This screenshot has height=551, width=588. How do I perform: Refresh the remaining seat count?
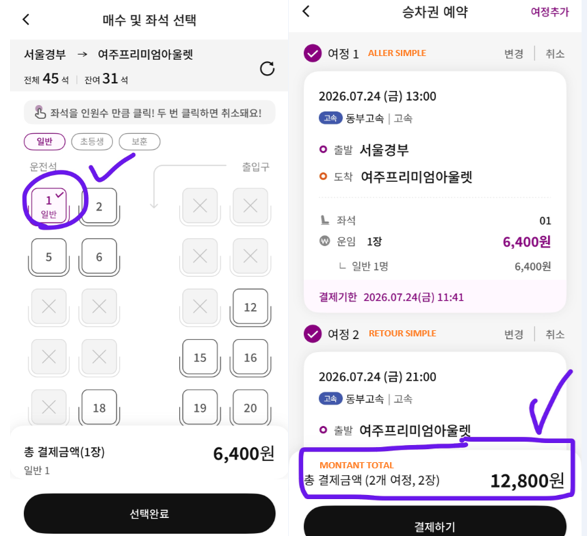click(x=267, y=69)
